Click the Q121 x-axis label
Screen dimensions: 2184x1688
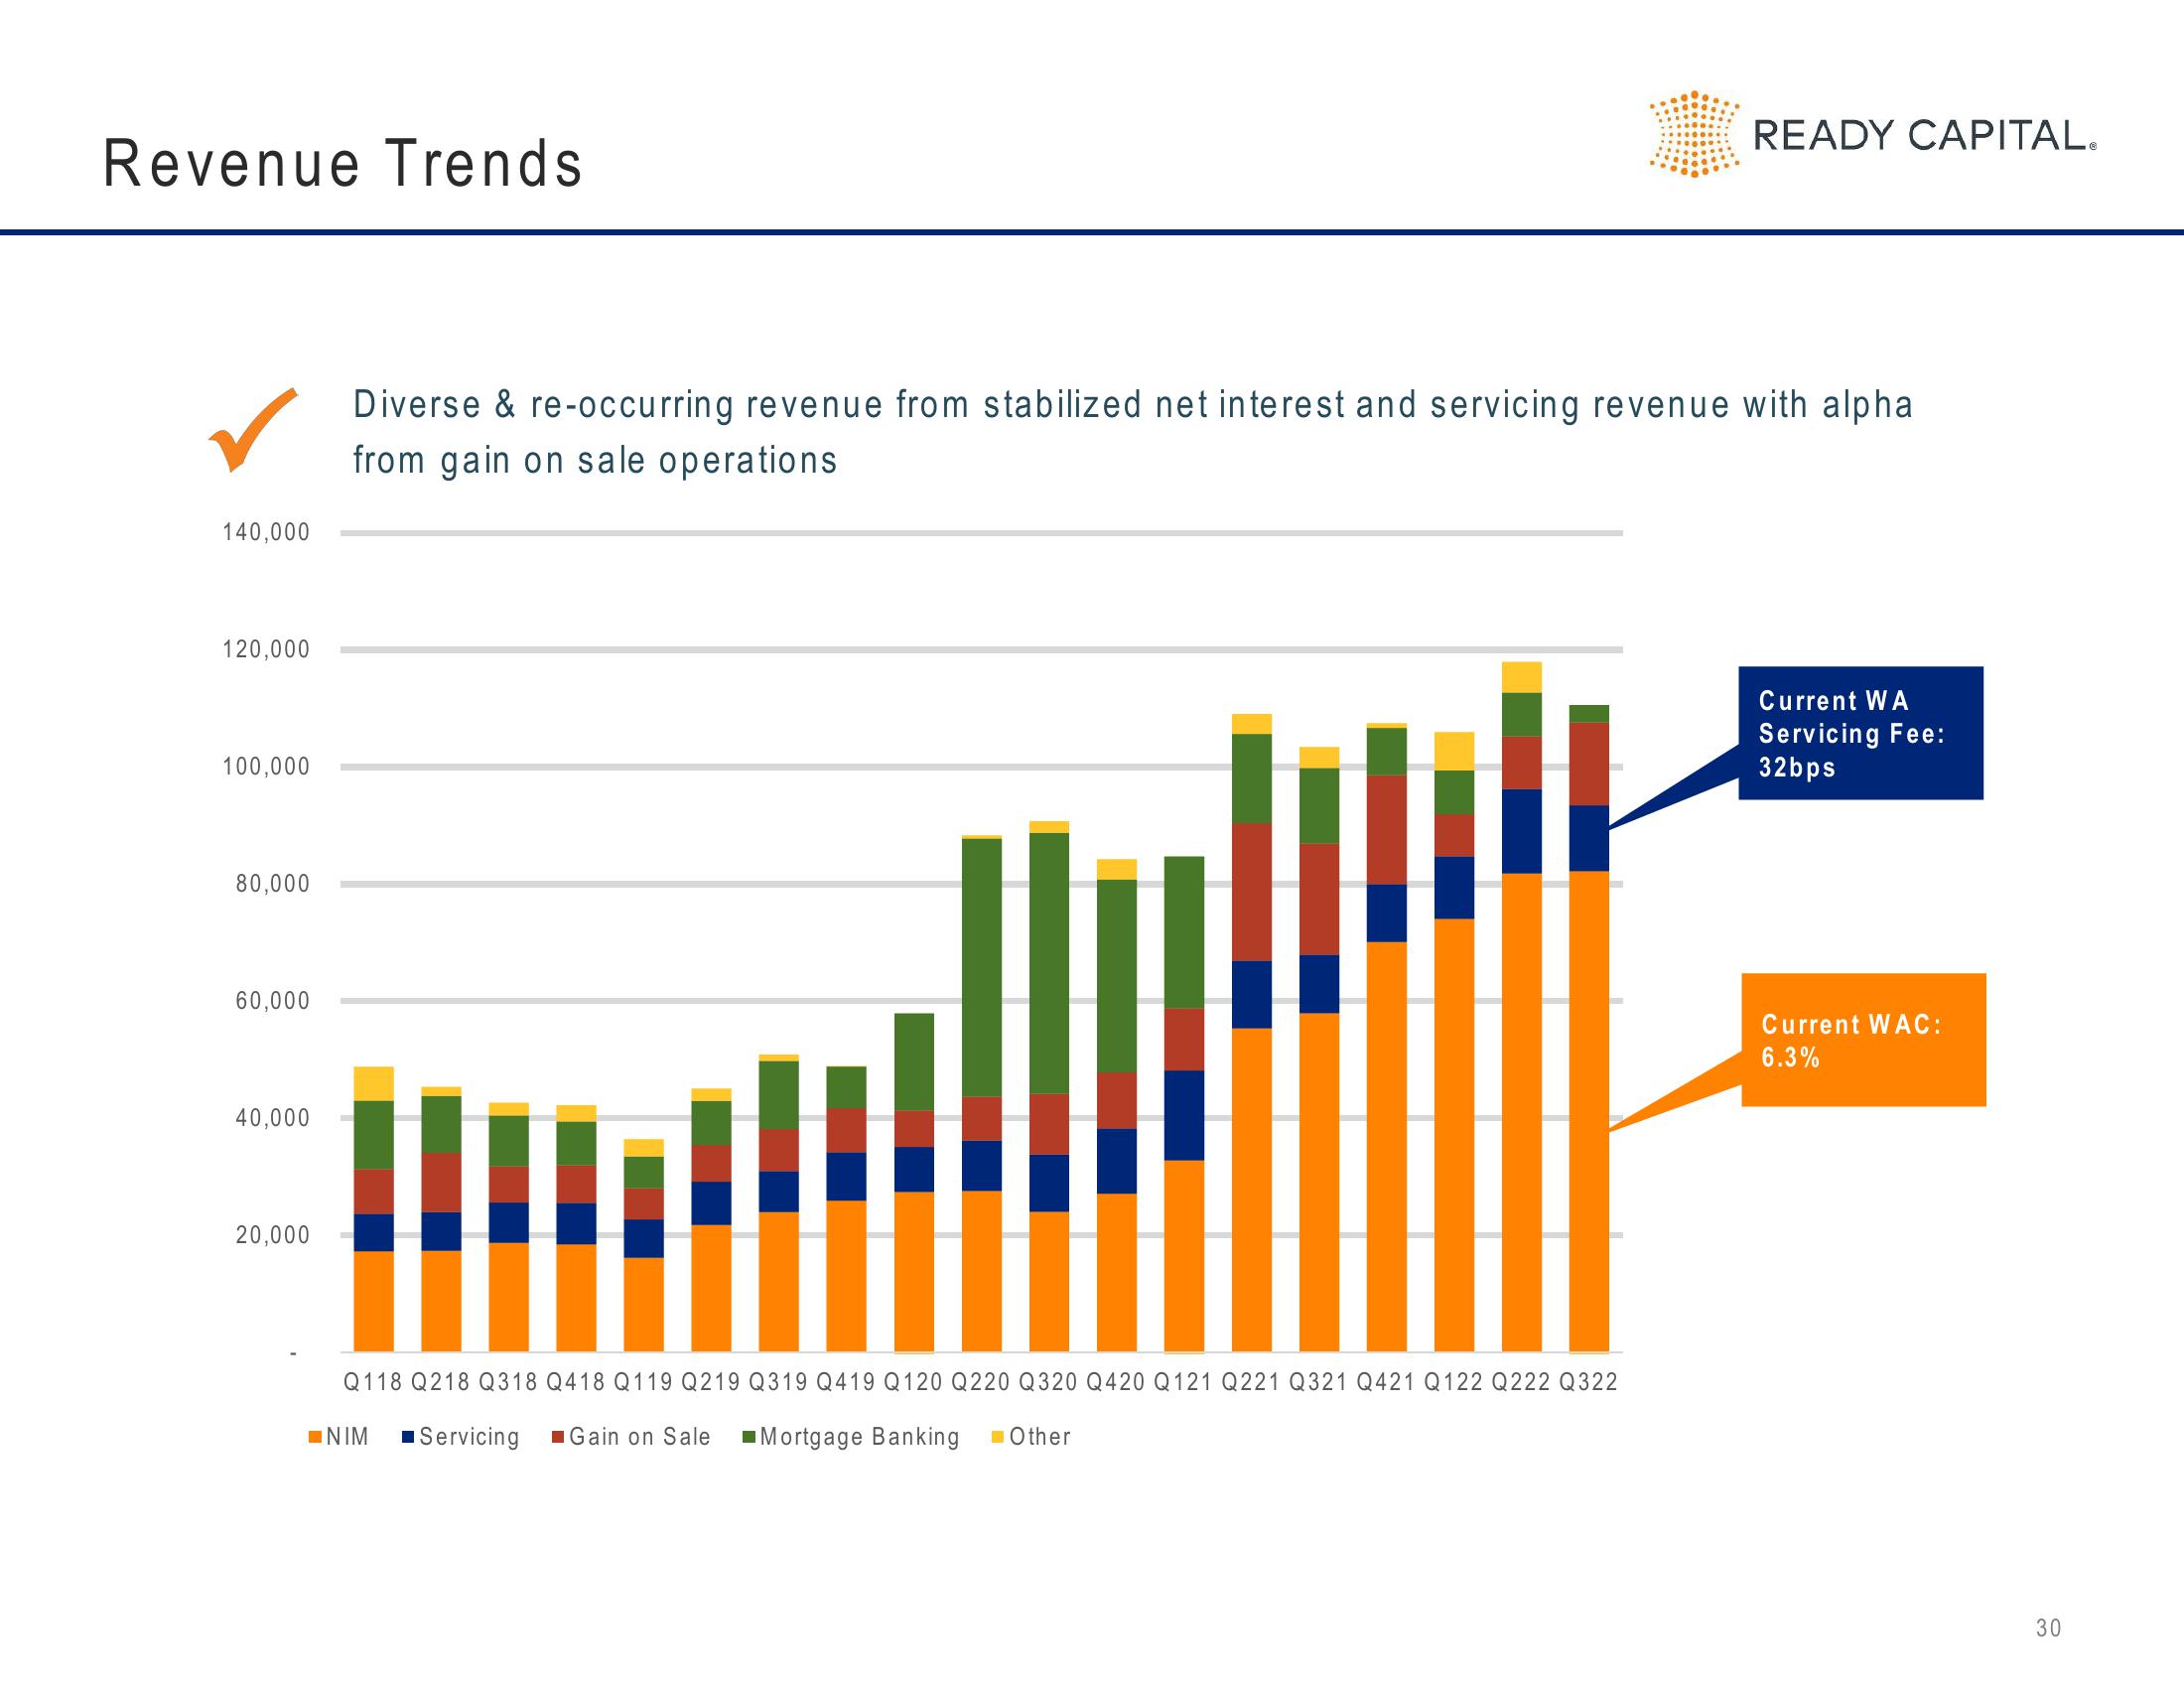(x=1183, y=1382)
